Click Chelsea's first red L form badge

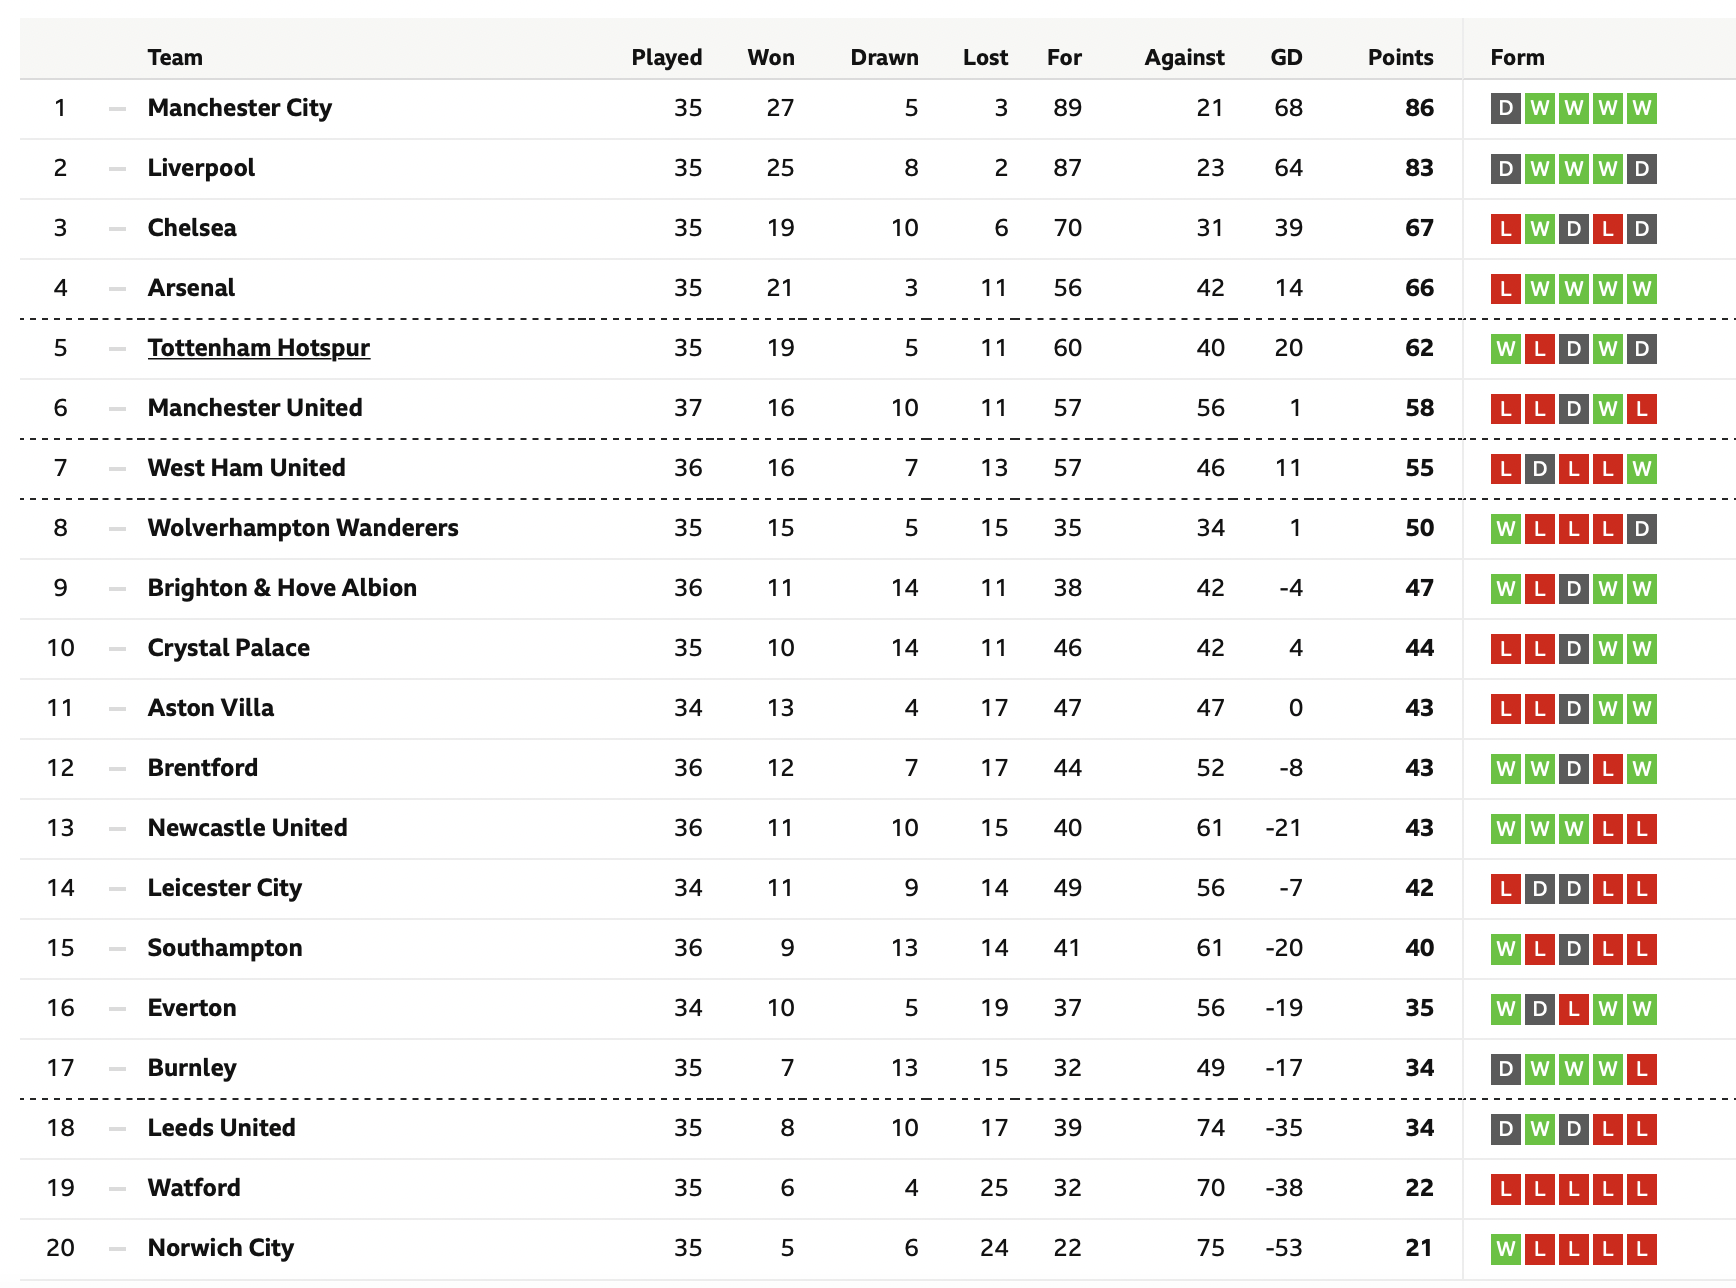tap(1505, 229)
